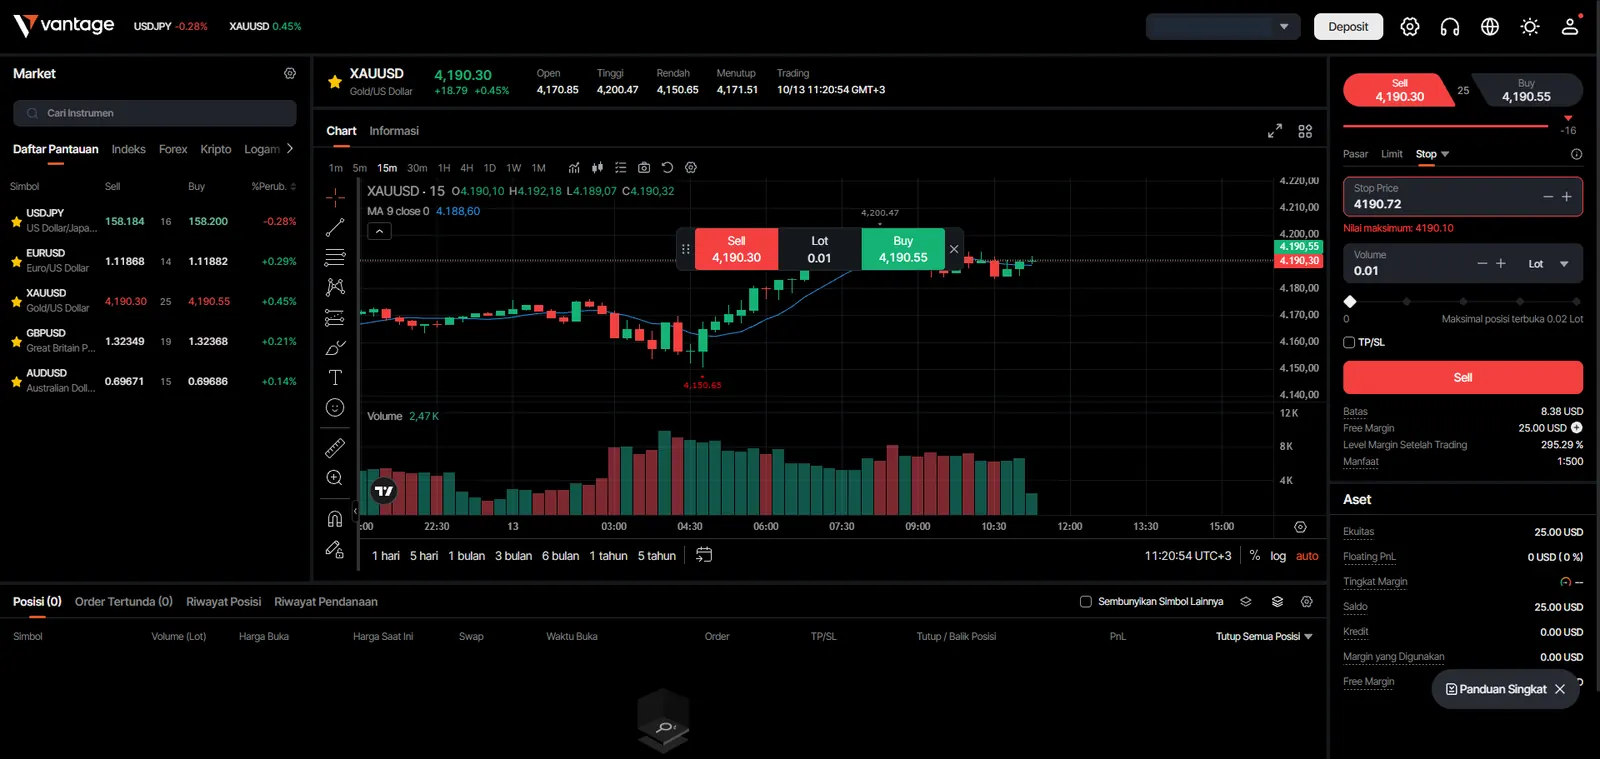Open customer support headset icon
Viewport: 1600px width, 759px height.
[x=1450, y=27]
